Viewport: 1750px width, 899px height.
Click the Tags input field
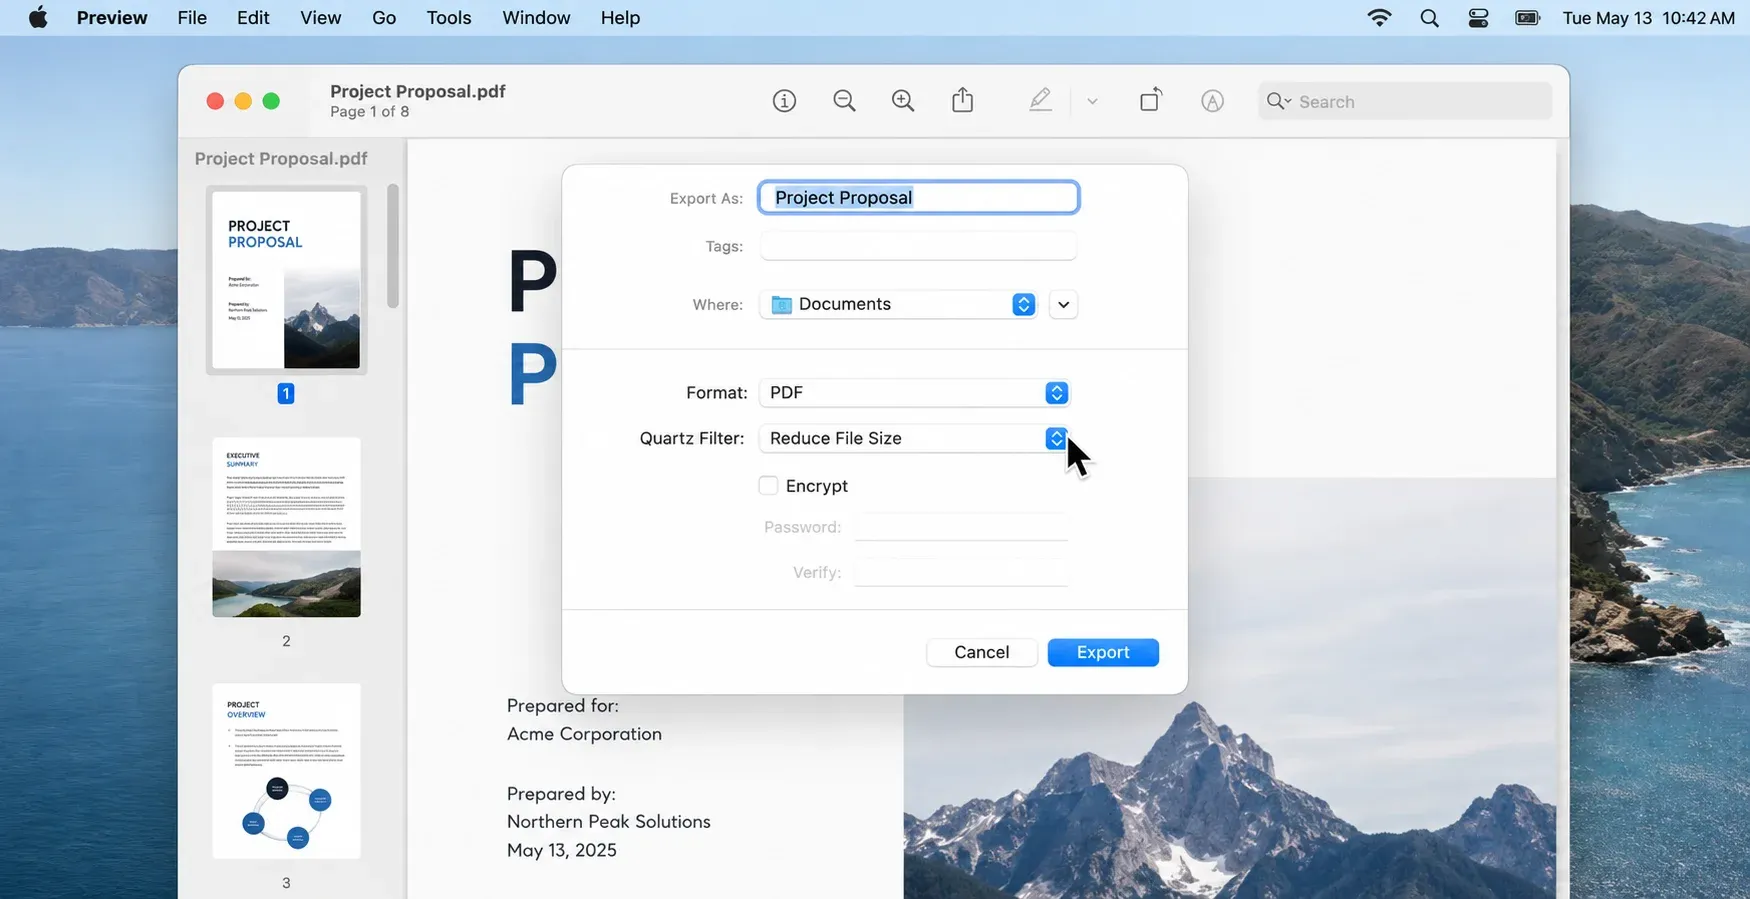coord(918,246)
